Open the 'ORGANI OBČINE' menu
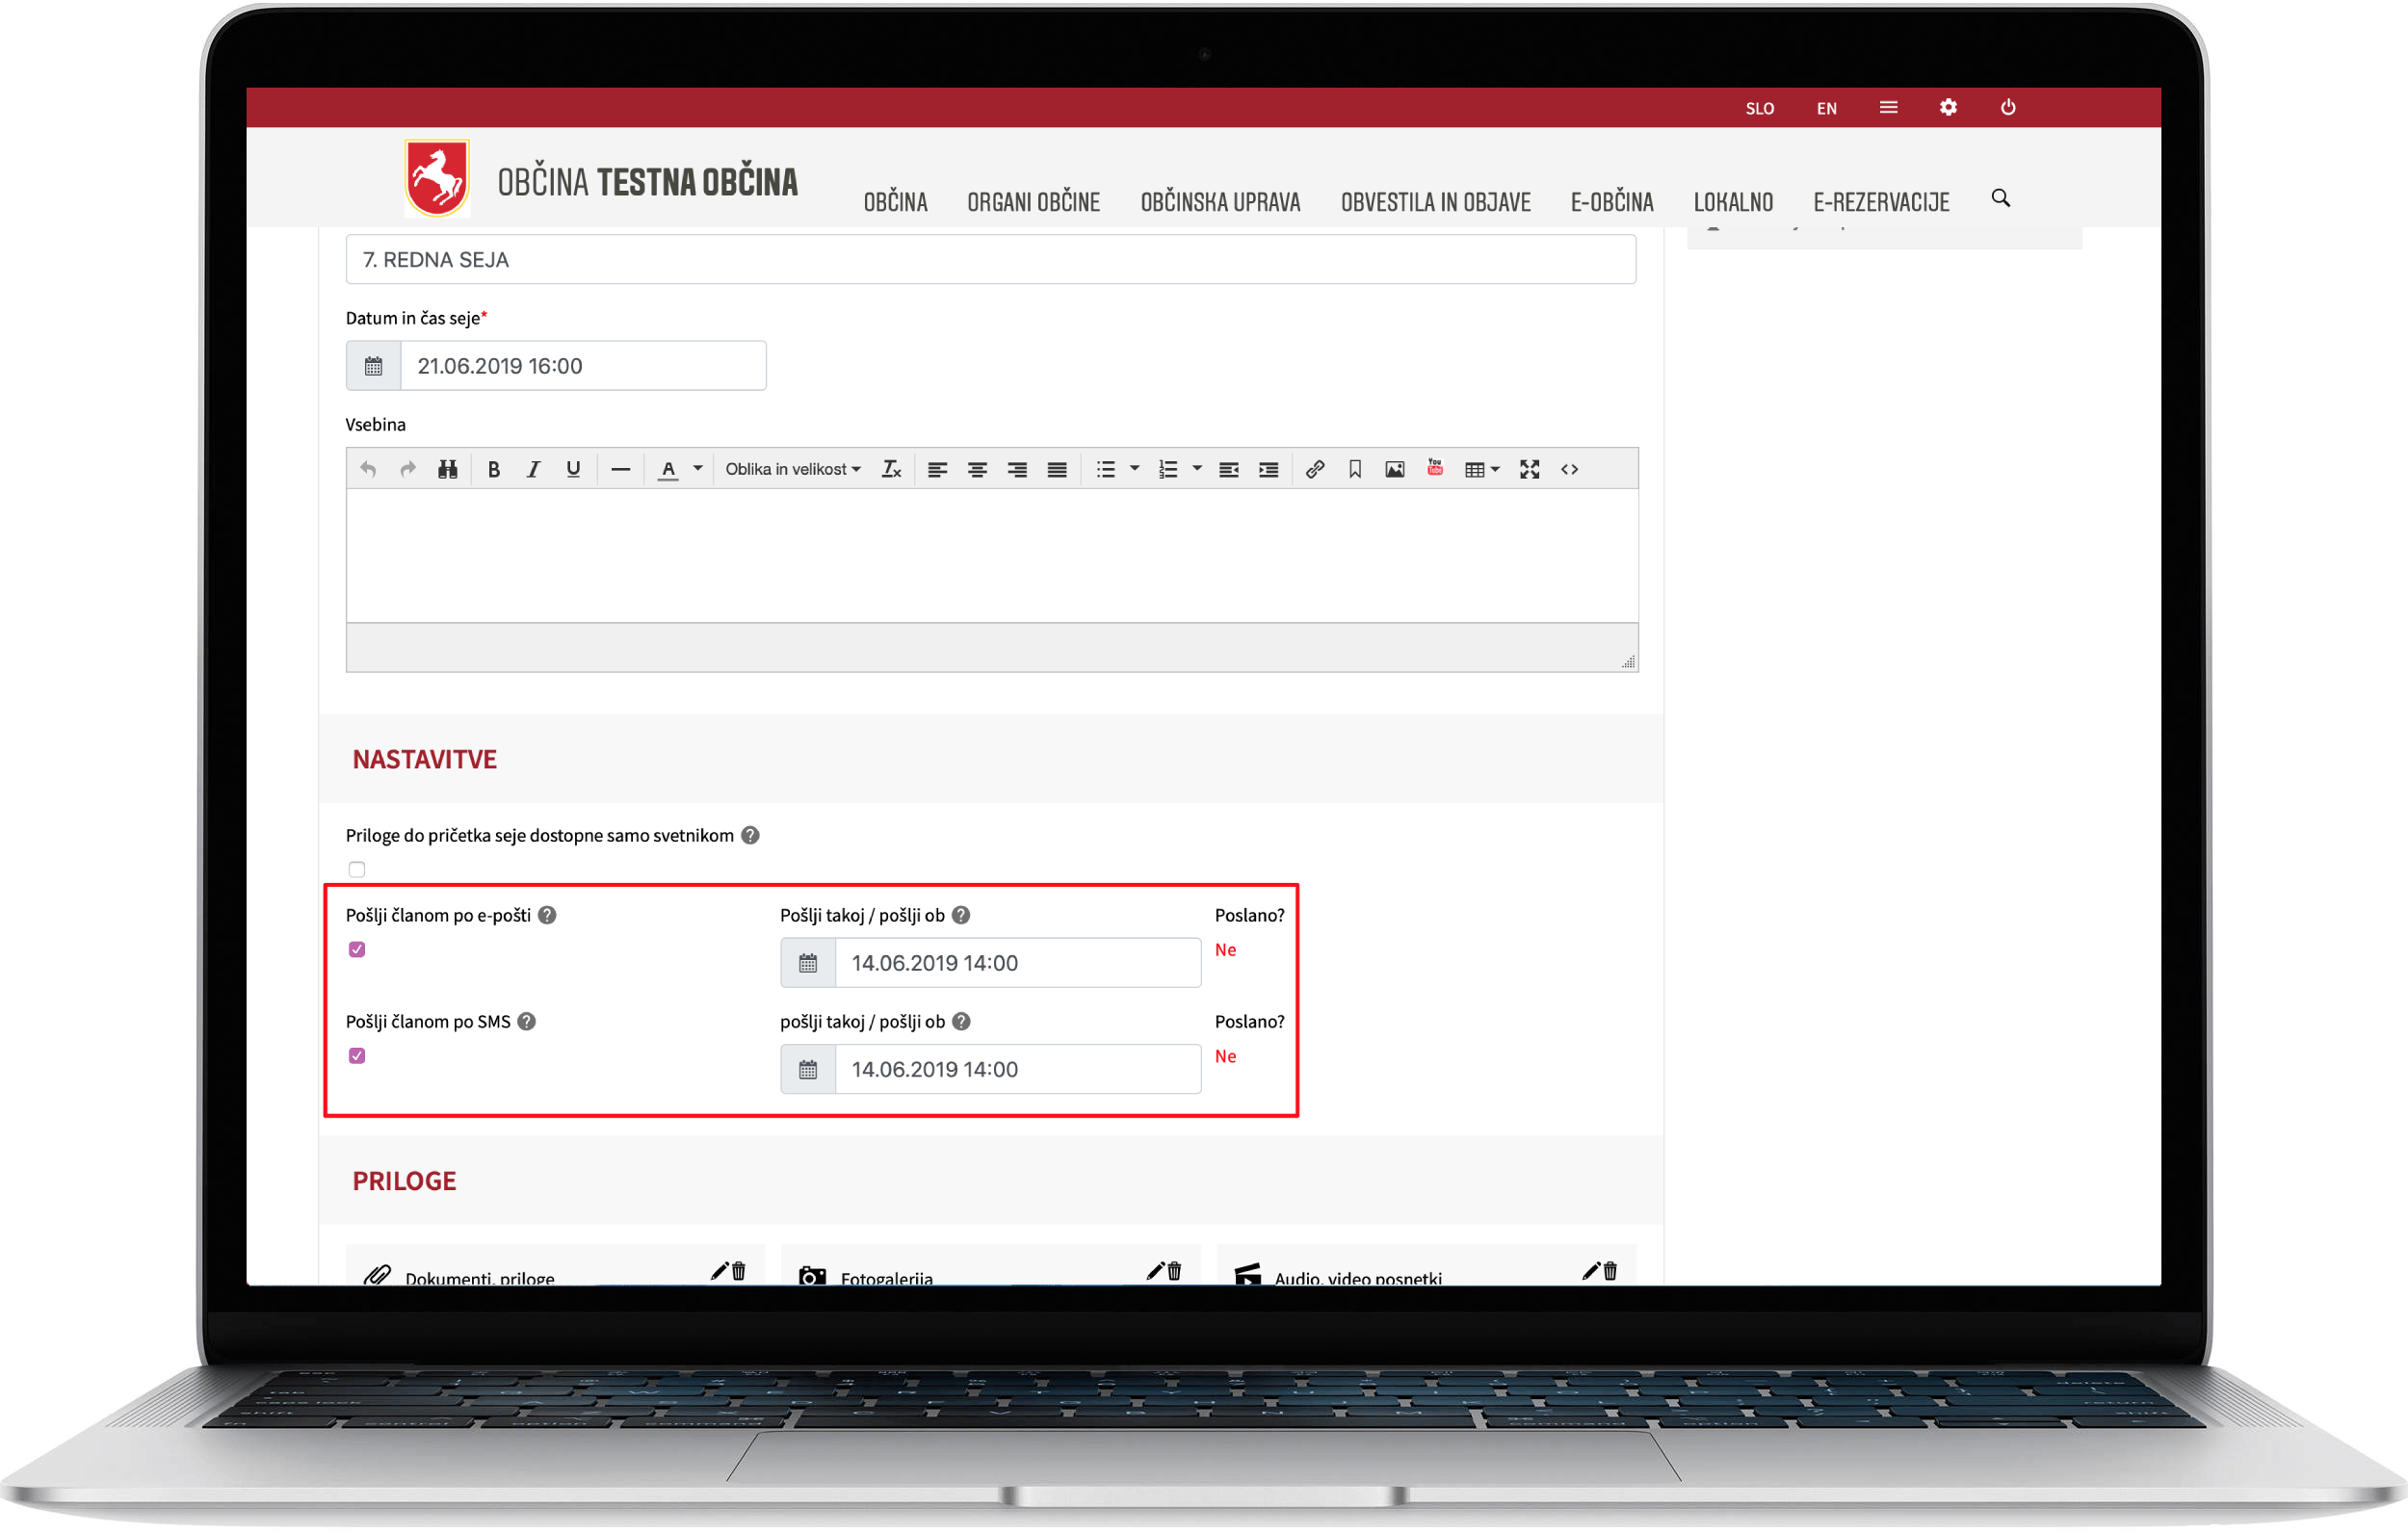 pos(1033,202)
